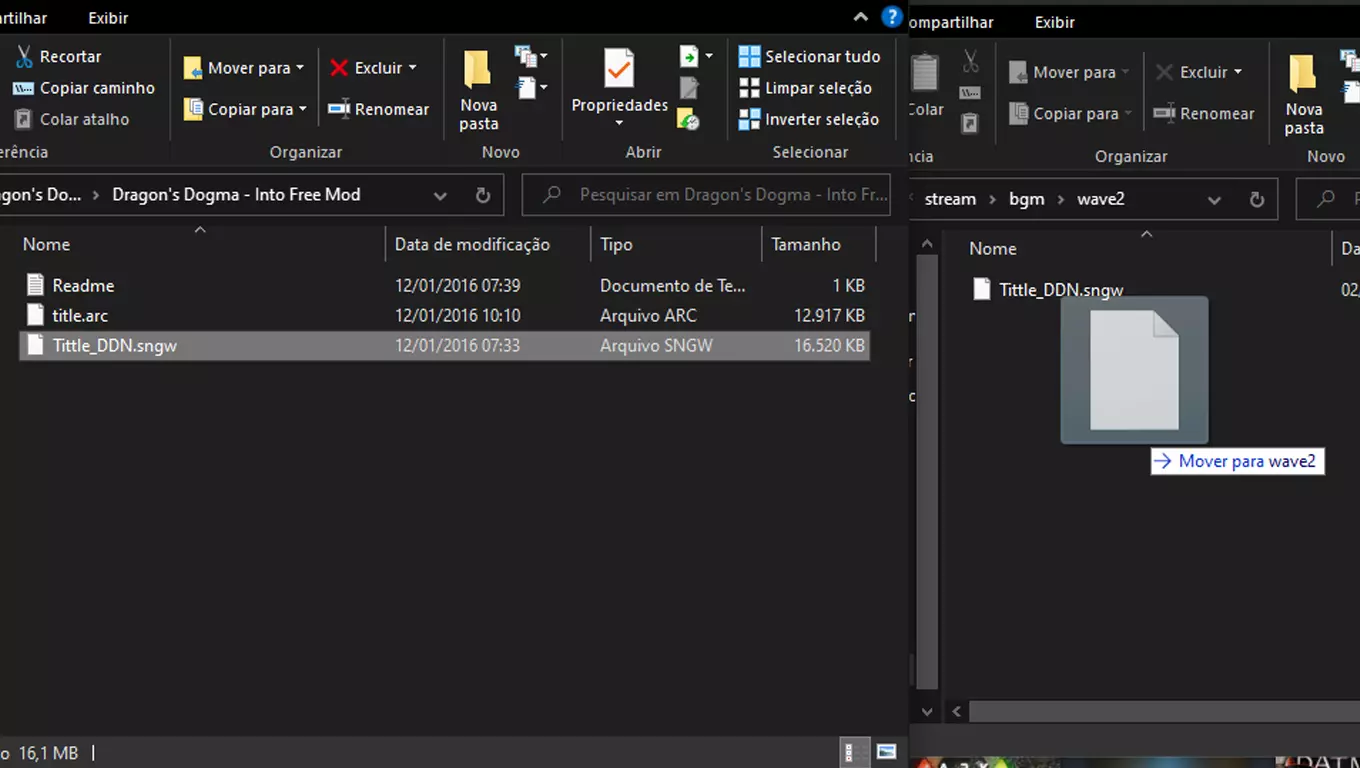This screenshot has width=1360, height=768.
Task: Open Help with the blue question mark
Action: coord(891,17)
